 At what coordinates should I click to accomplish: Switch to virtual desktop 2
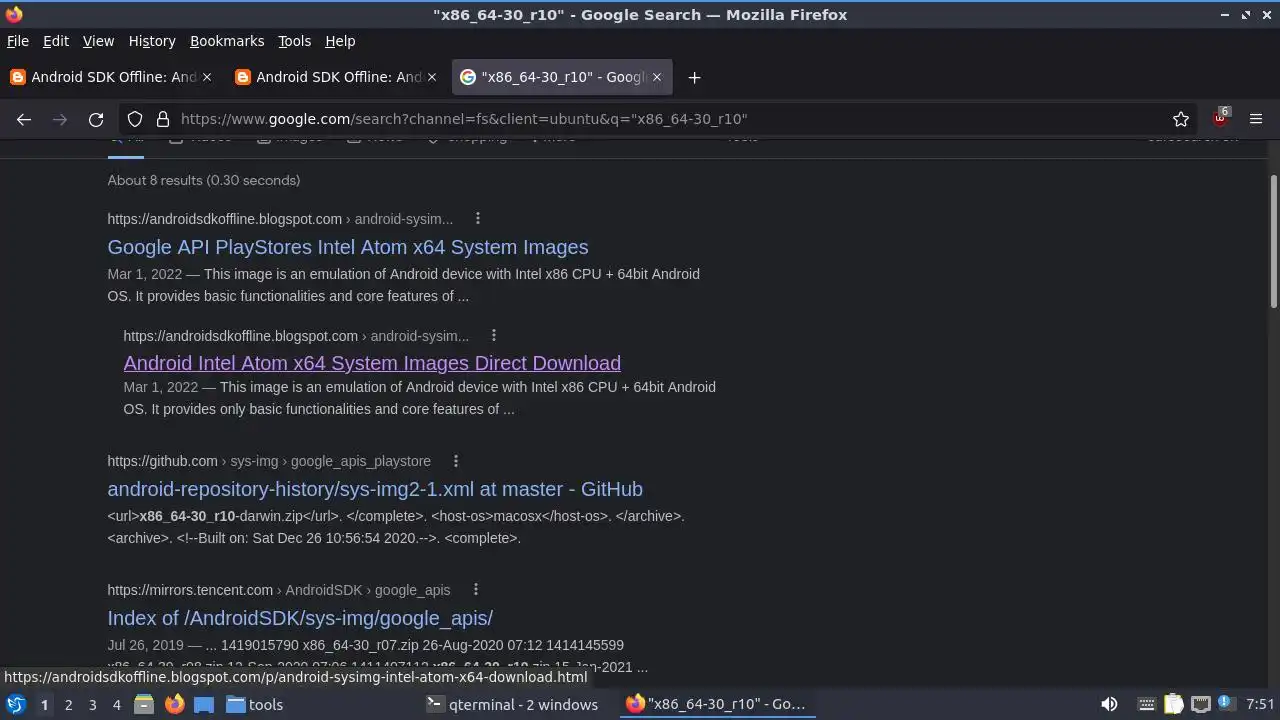point(68,705)
